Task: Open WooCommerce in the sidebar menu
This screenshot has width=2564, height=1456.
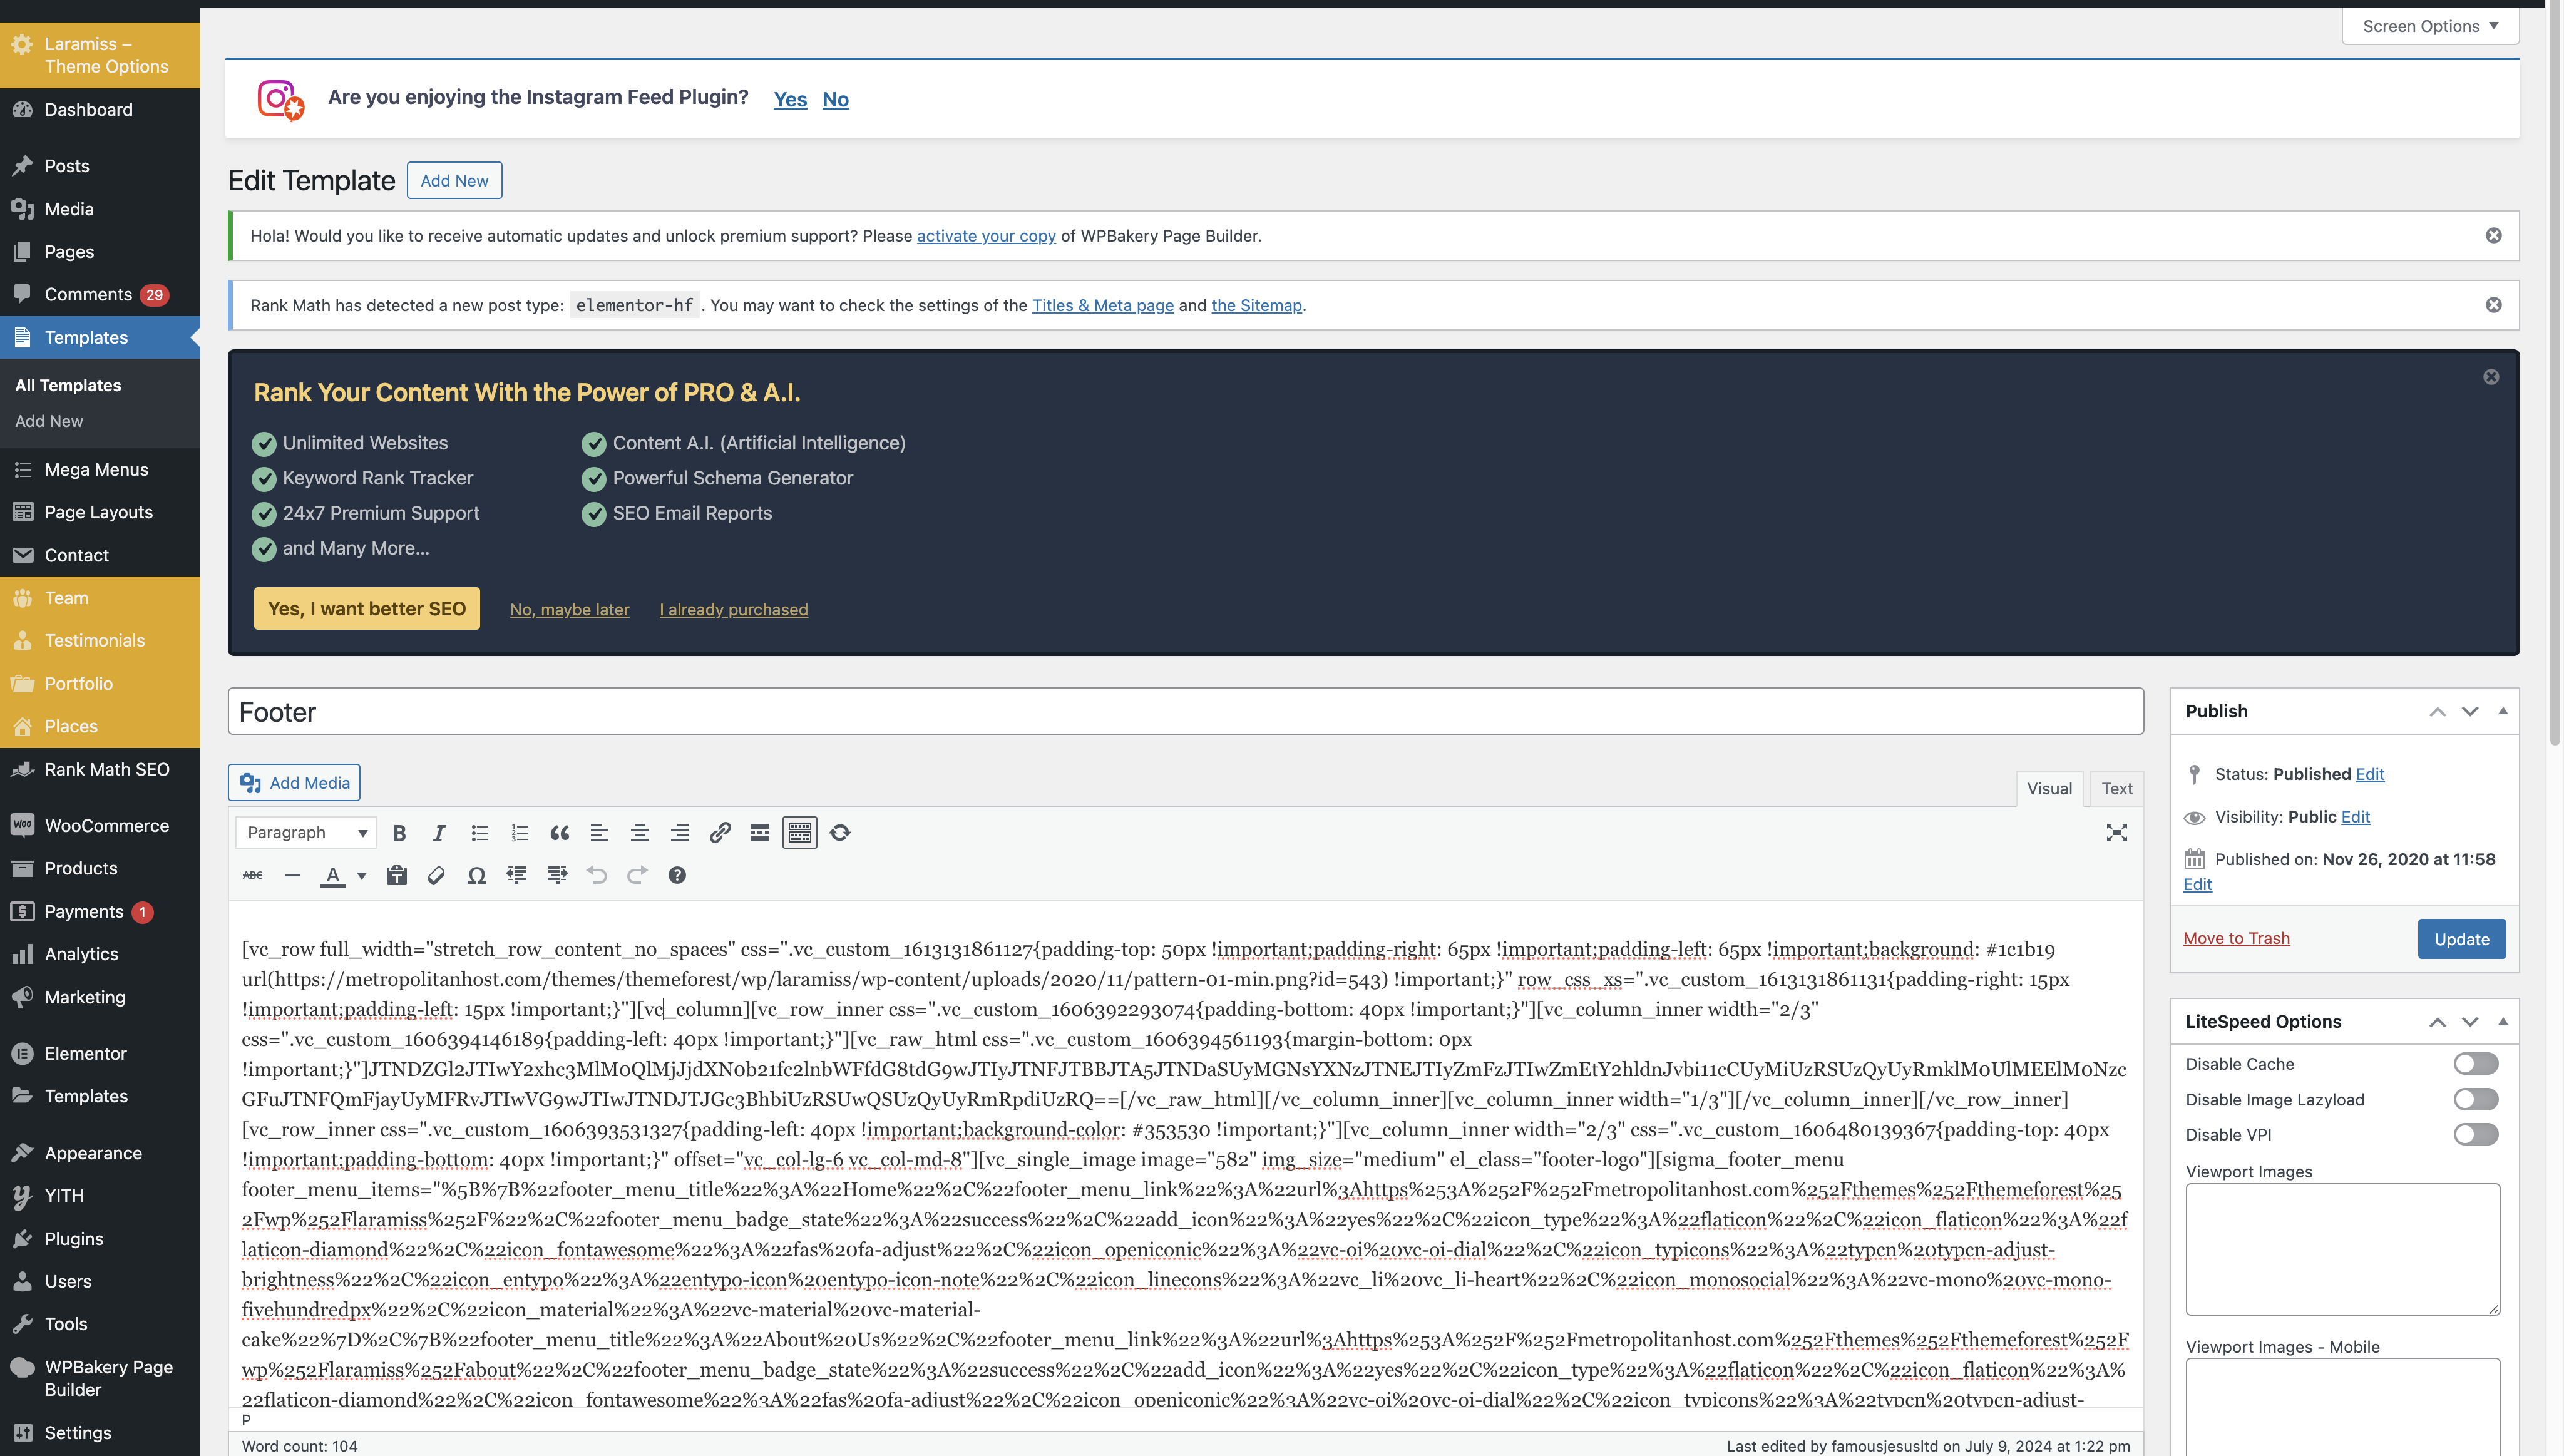Action: point(100,826)
